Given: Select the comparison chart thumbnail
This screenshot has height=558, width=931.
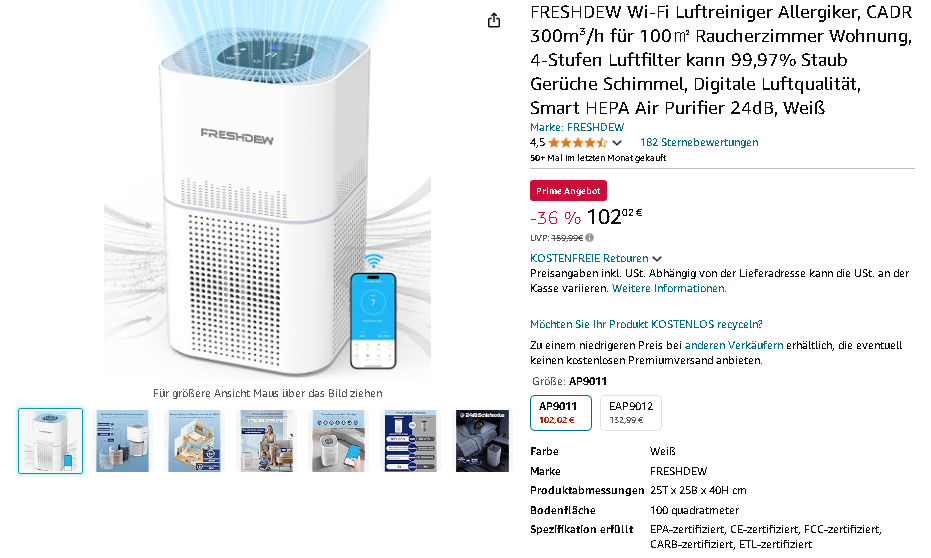Looking at the screenshot, I should point(410,440).
